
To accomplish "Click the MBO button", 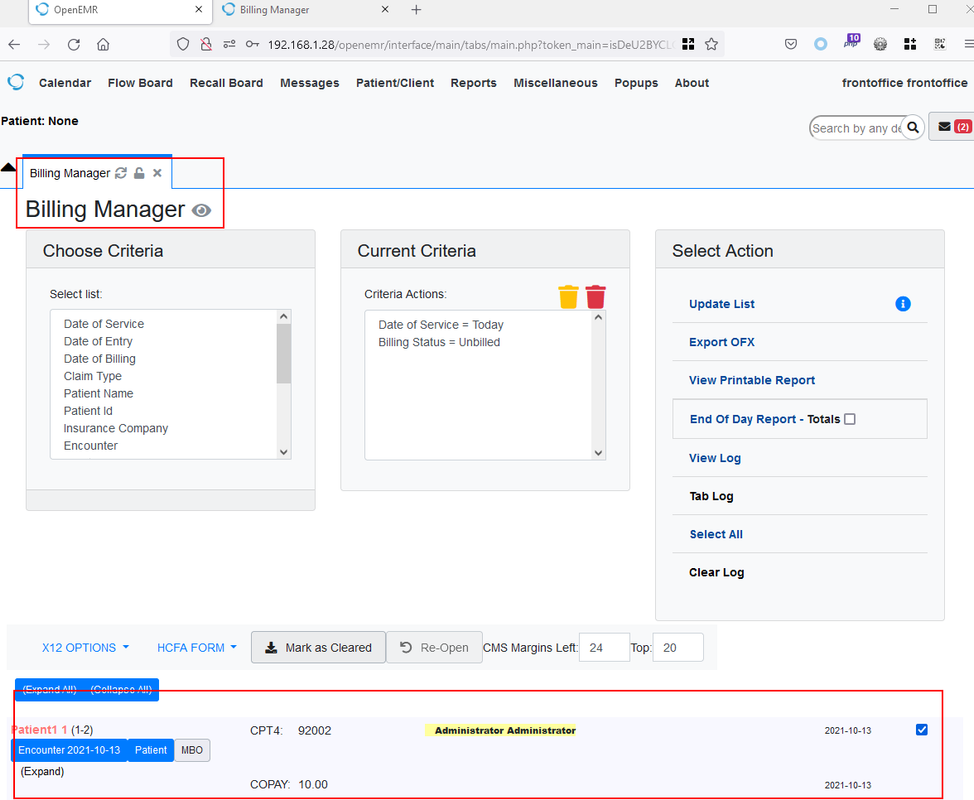I will tap(192, 750).
